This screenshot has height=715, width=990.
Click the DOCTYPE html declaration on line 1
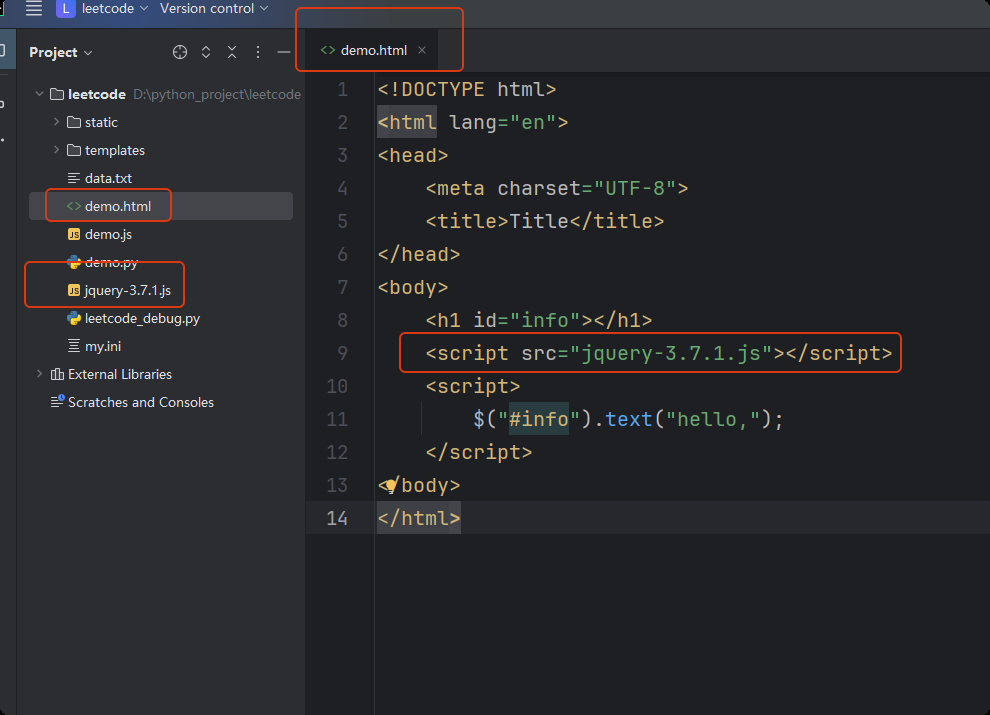[467, 89]
